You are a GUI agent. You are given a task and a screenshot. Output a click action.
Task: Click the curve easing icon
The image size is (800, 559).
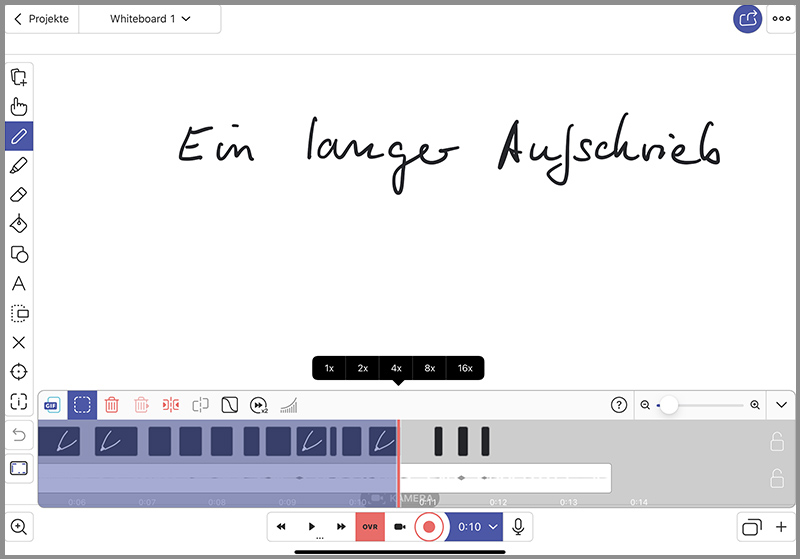point(230,405)
